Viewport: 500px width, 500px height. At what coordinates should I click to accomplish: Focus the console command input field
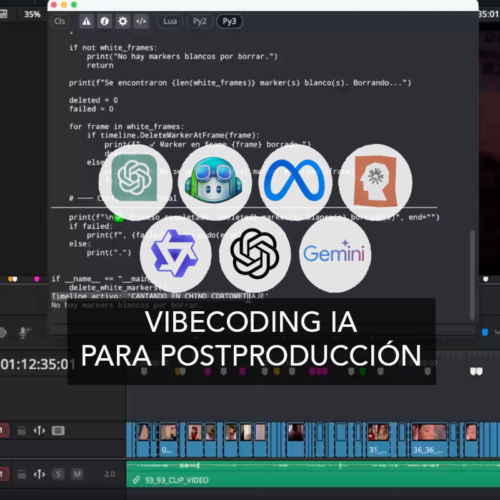pos(262,330)
